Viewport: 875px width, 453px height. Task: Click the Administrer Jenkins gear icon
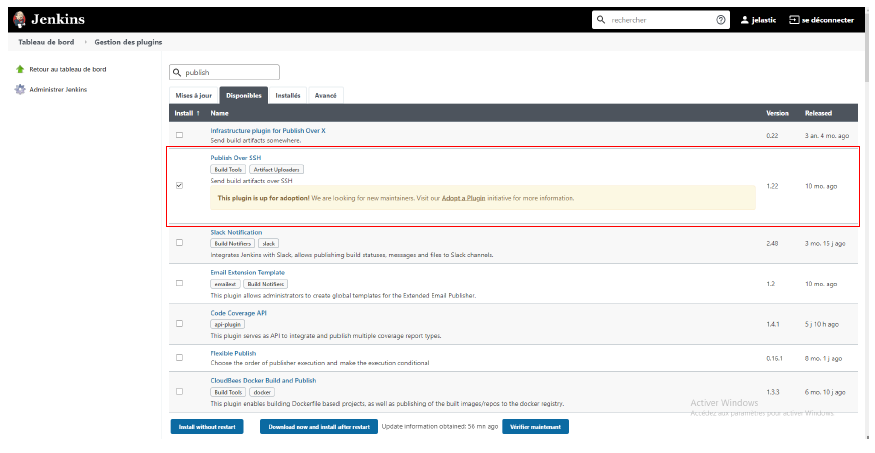coord(20,89)
